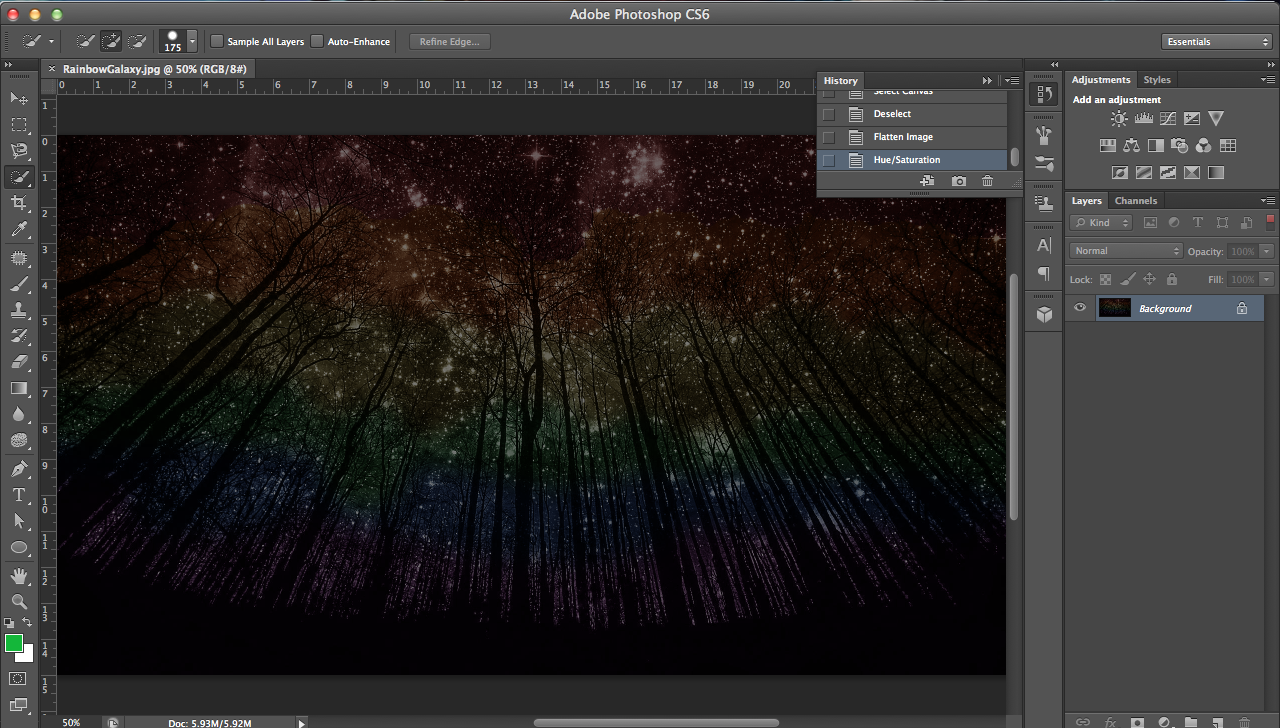Add a Color Balance adjustment

click(x=1131, y=145)
